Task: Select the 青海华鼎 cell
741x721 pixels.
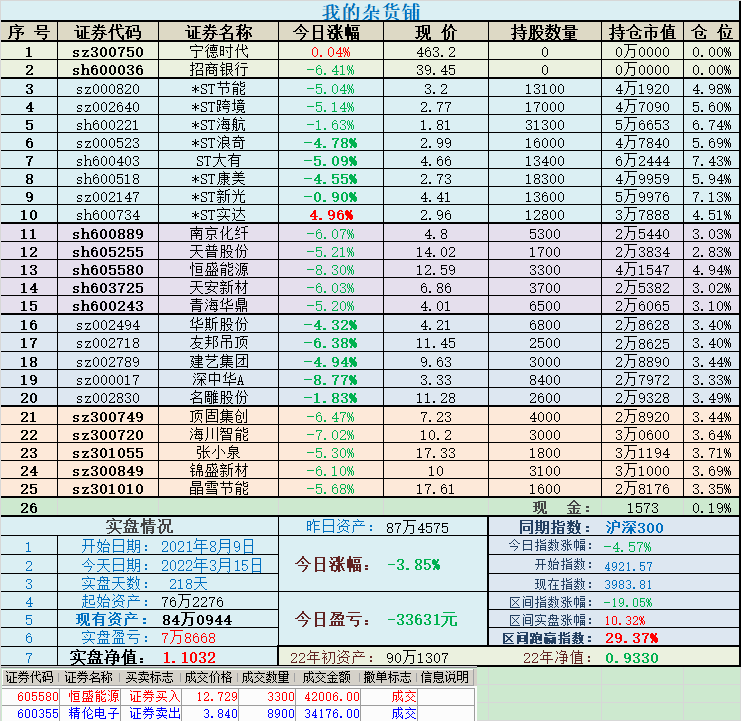Action: 218,306
